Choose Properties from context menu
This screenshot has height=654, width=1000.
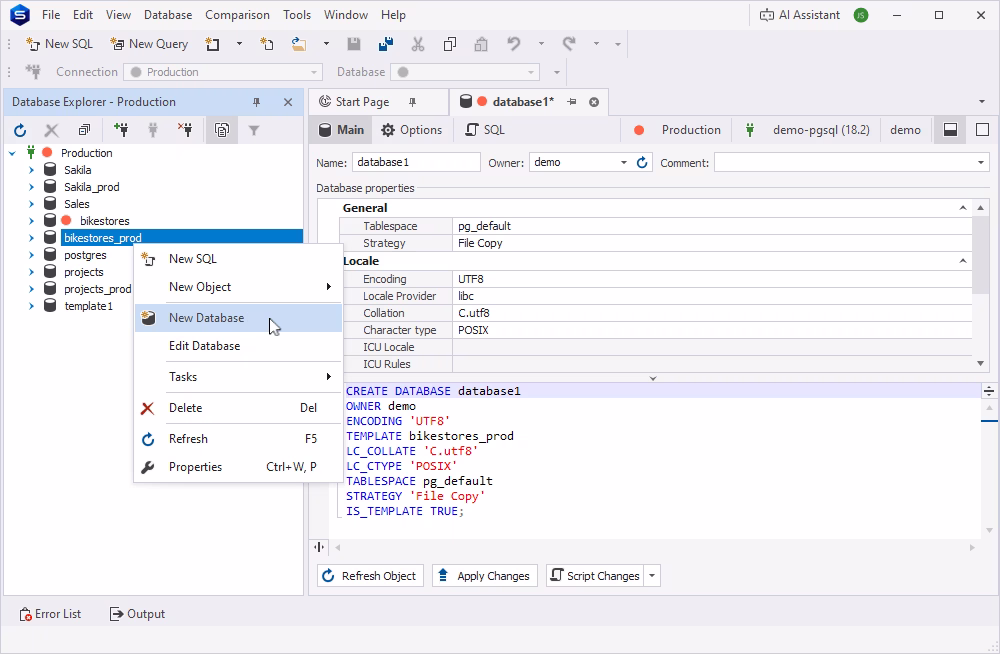click(x=239, y=467)
